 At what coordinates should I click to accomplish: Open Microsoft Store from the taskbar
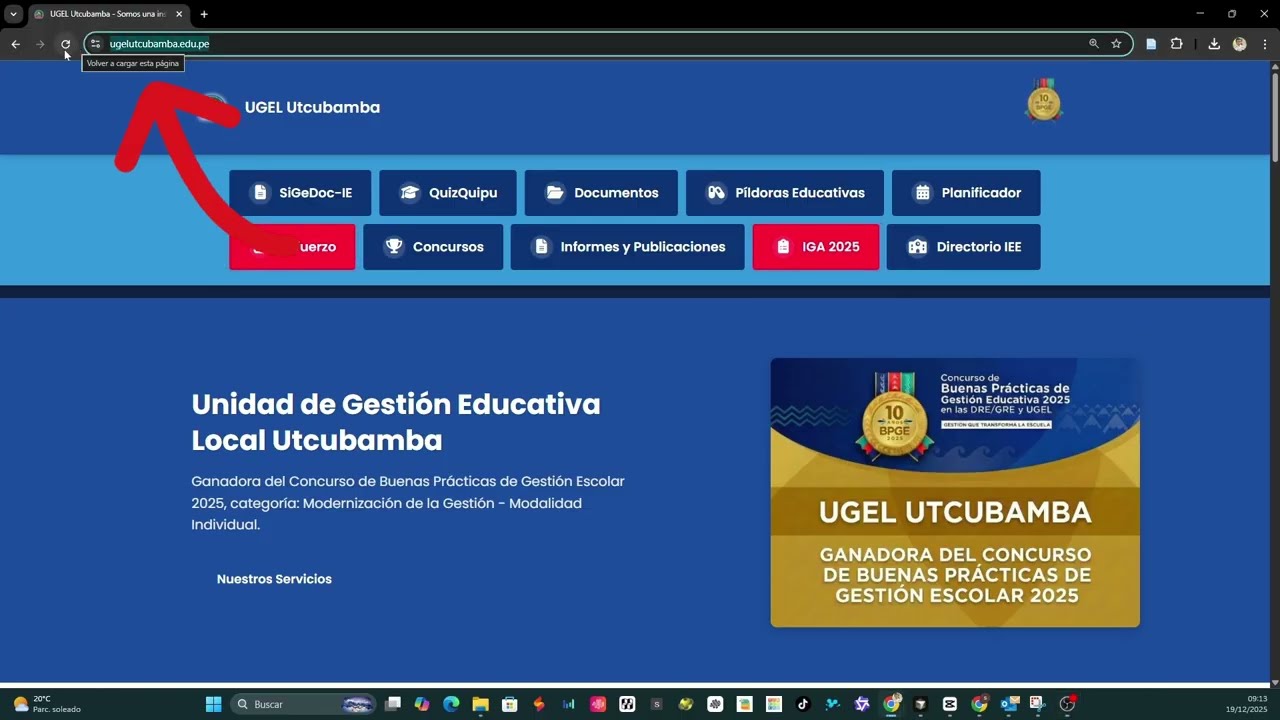coord(509,704)
